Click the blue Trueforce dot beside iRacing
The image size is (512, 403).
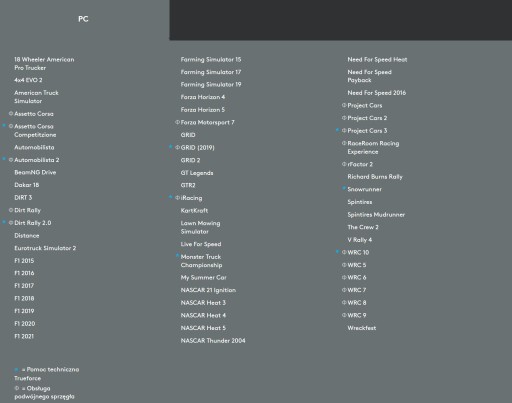[x=171, y=197]
